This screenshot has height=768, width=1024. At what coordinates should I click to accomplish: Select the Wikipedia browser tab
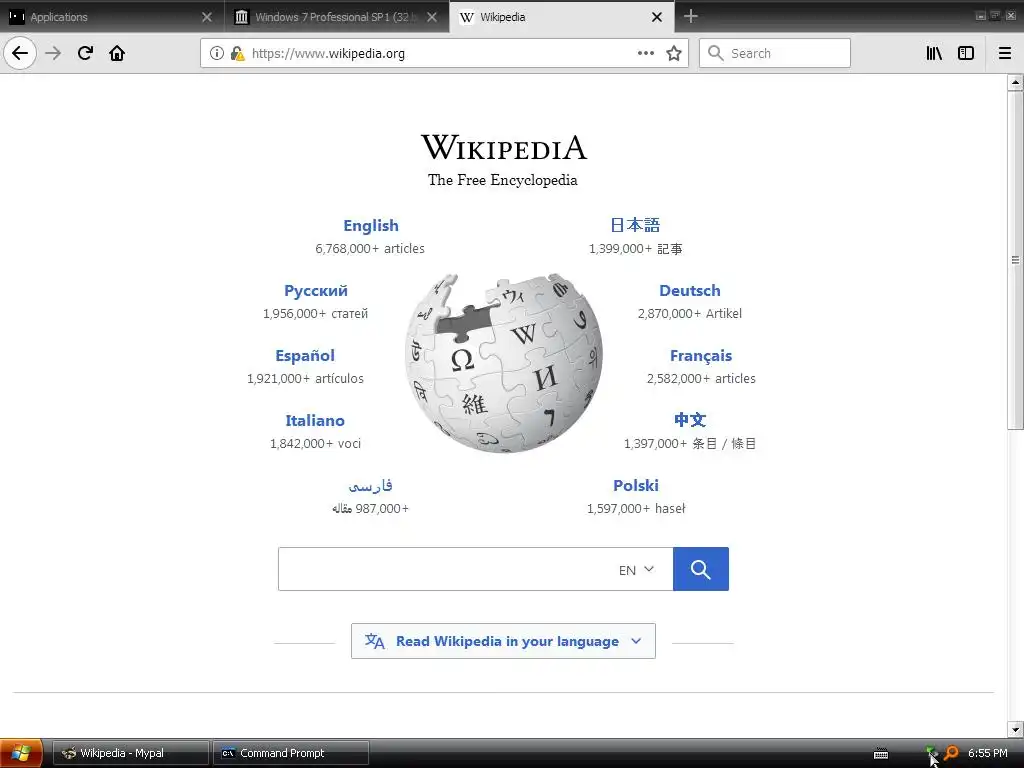(x=562, y=17)
